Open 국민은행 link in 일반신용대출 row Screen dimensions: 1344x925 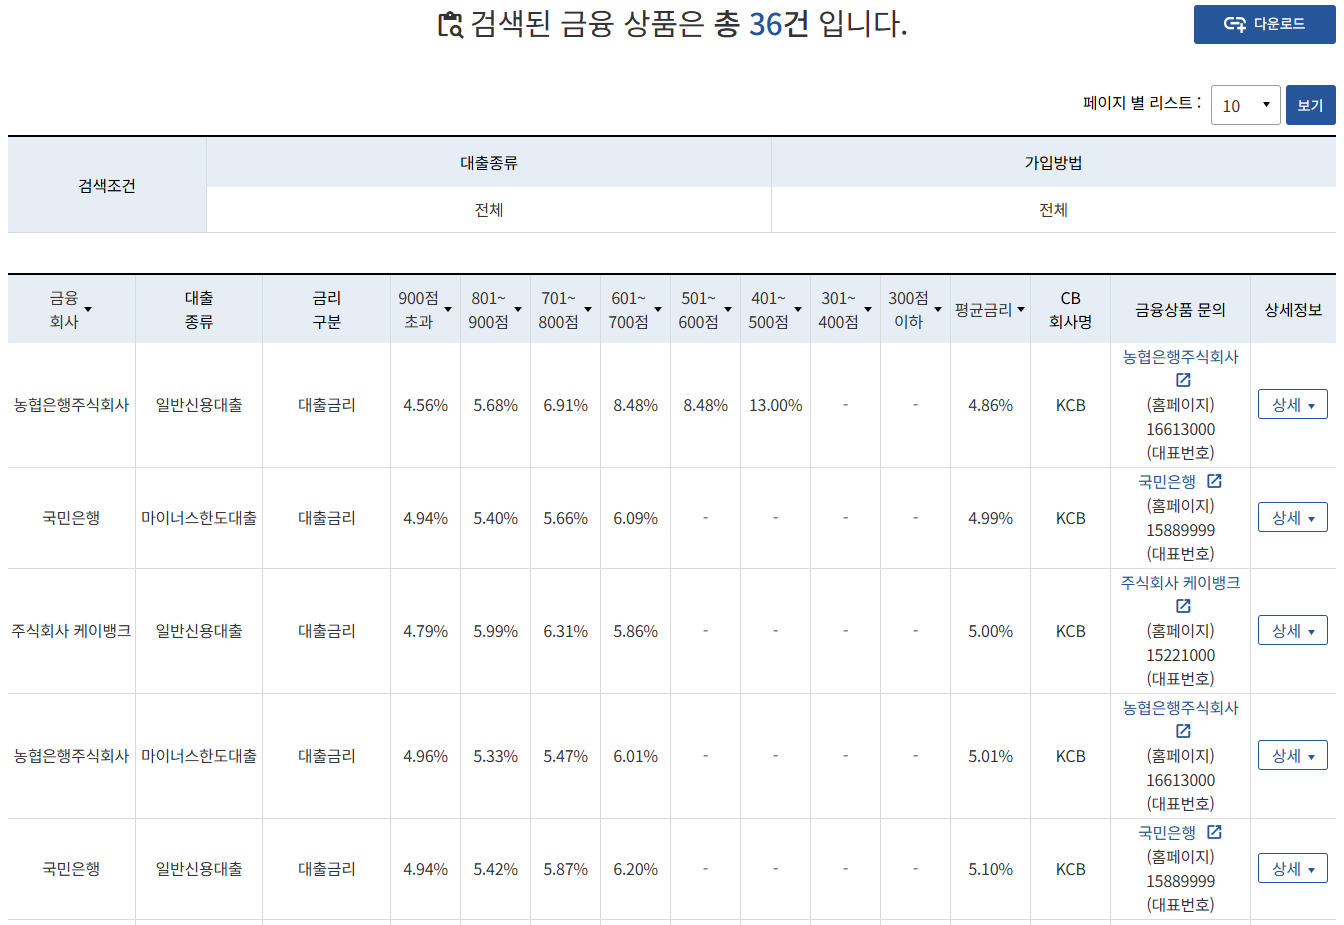pyautogui.click(x=1167, y=833)
